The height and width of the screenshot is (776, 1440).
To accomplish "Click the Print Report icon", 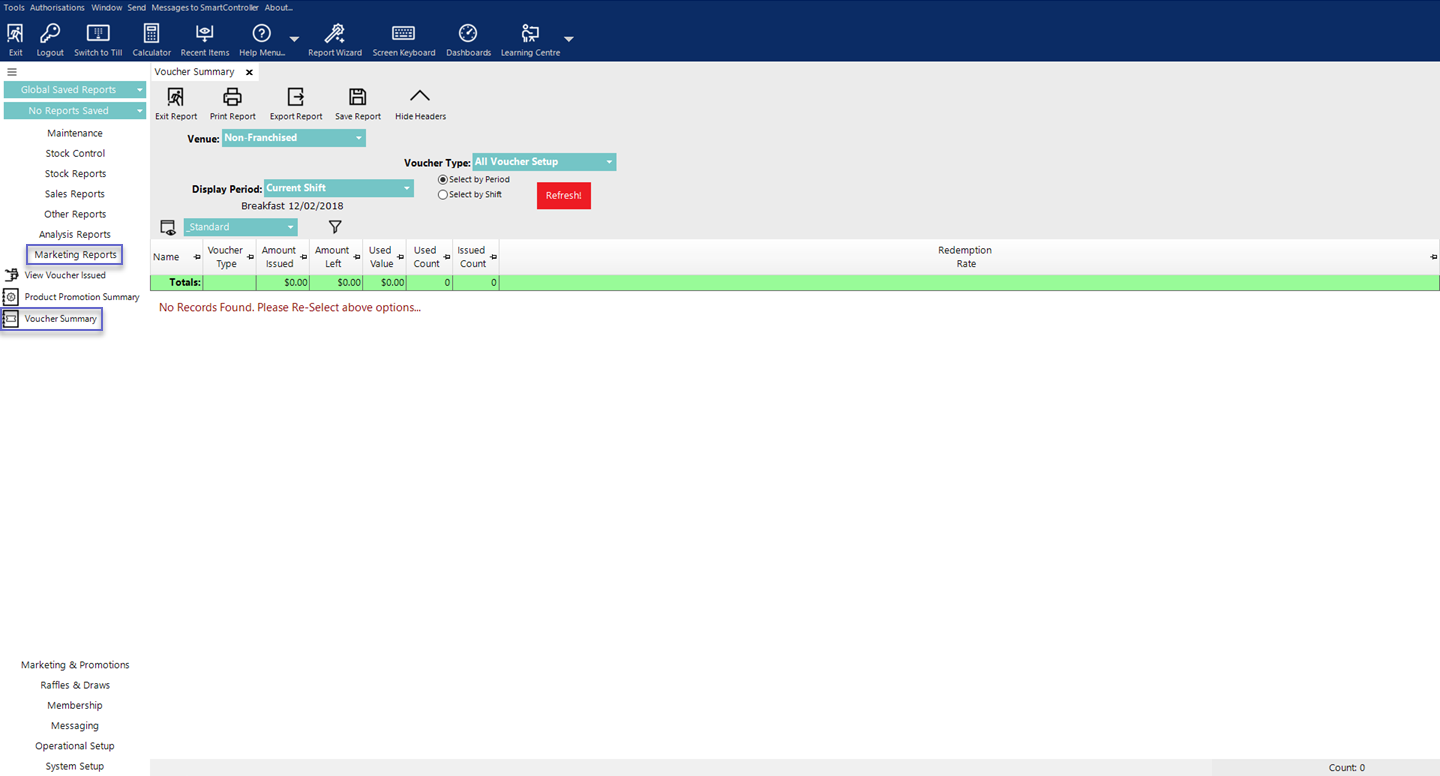I will [x=232, y=97].
